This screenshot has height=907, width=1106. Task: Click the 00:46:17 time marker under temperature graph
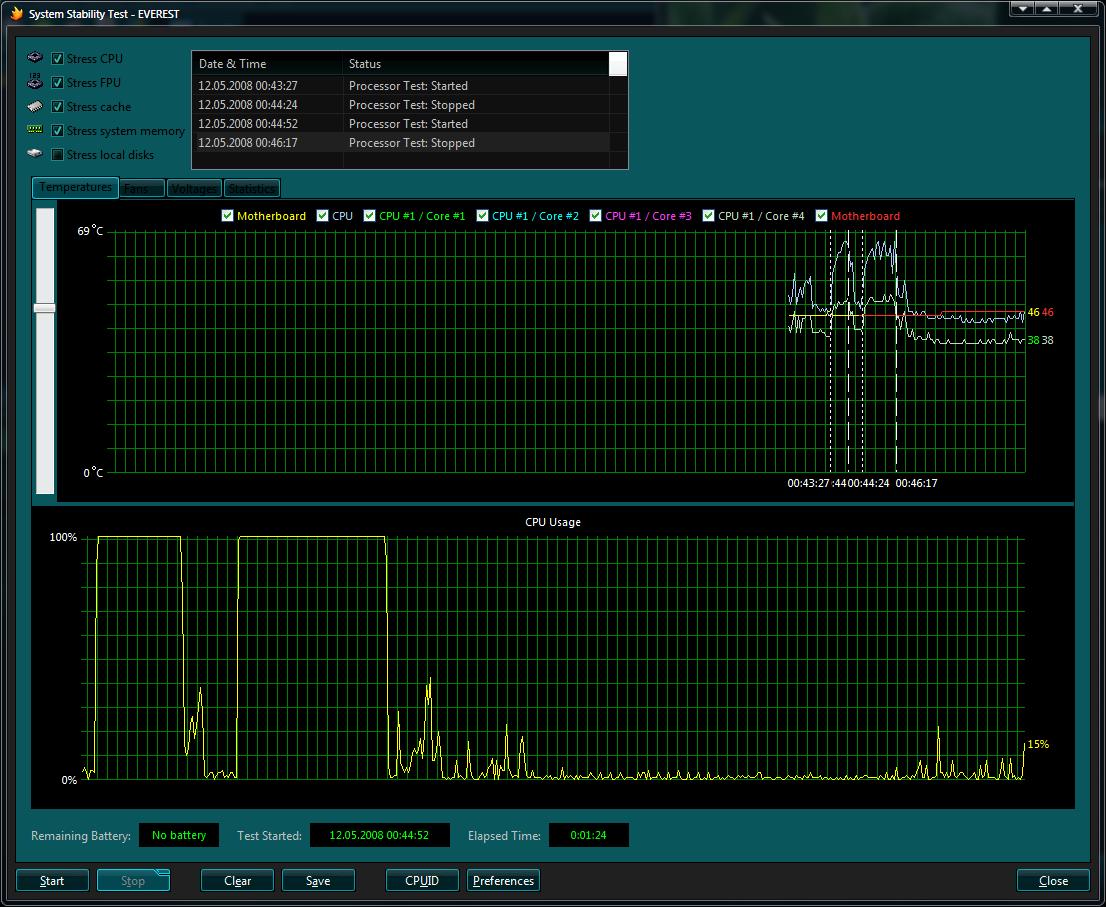click(916, 483)
